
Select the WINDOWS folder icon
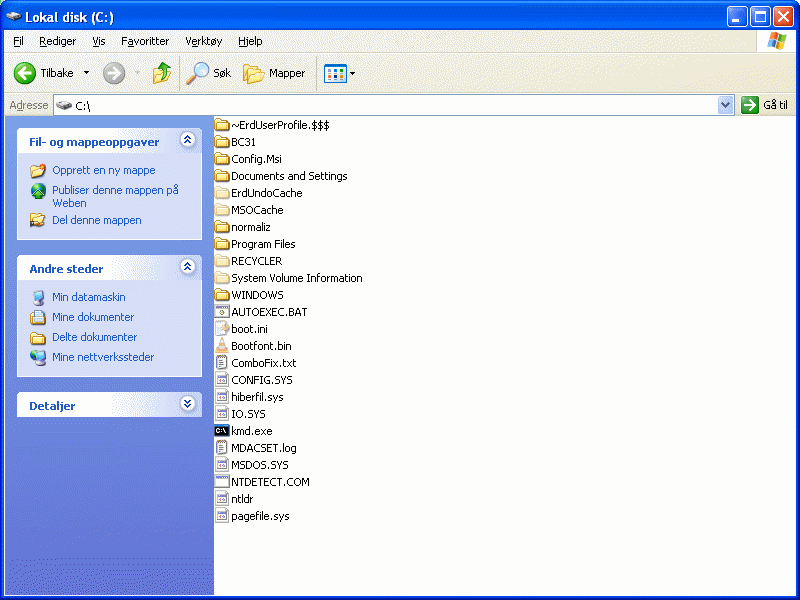[x=222, y=295]
